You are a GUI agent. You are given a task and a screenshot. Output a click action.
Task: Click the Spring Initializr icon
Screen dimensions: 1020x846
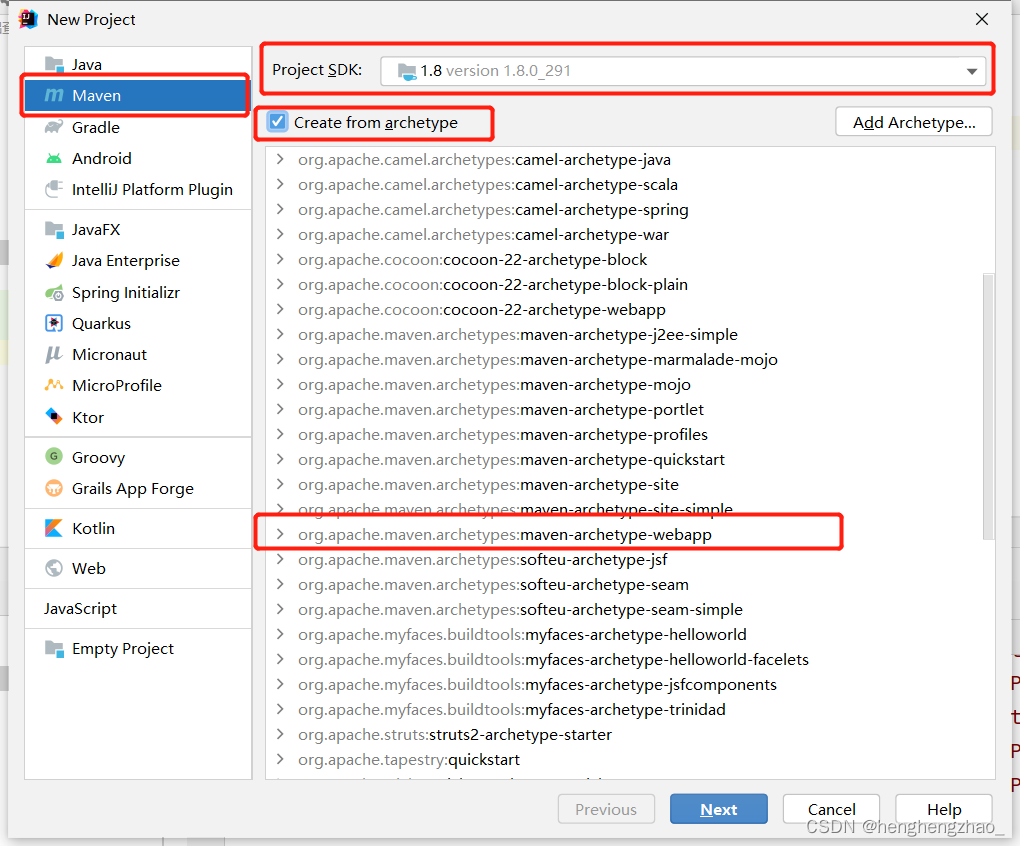(54, 293)
